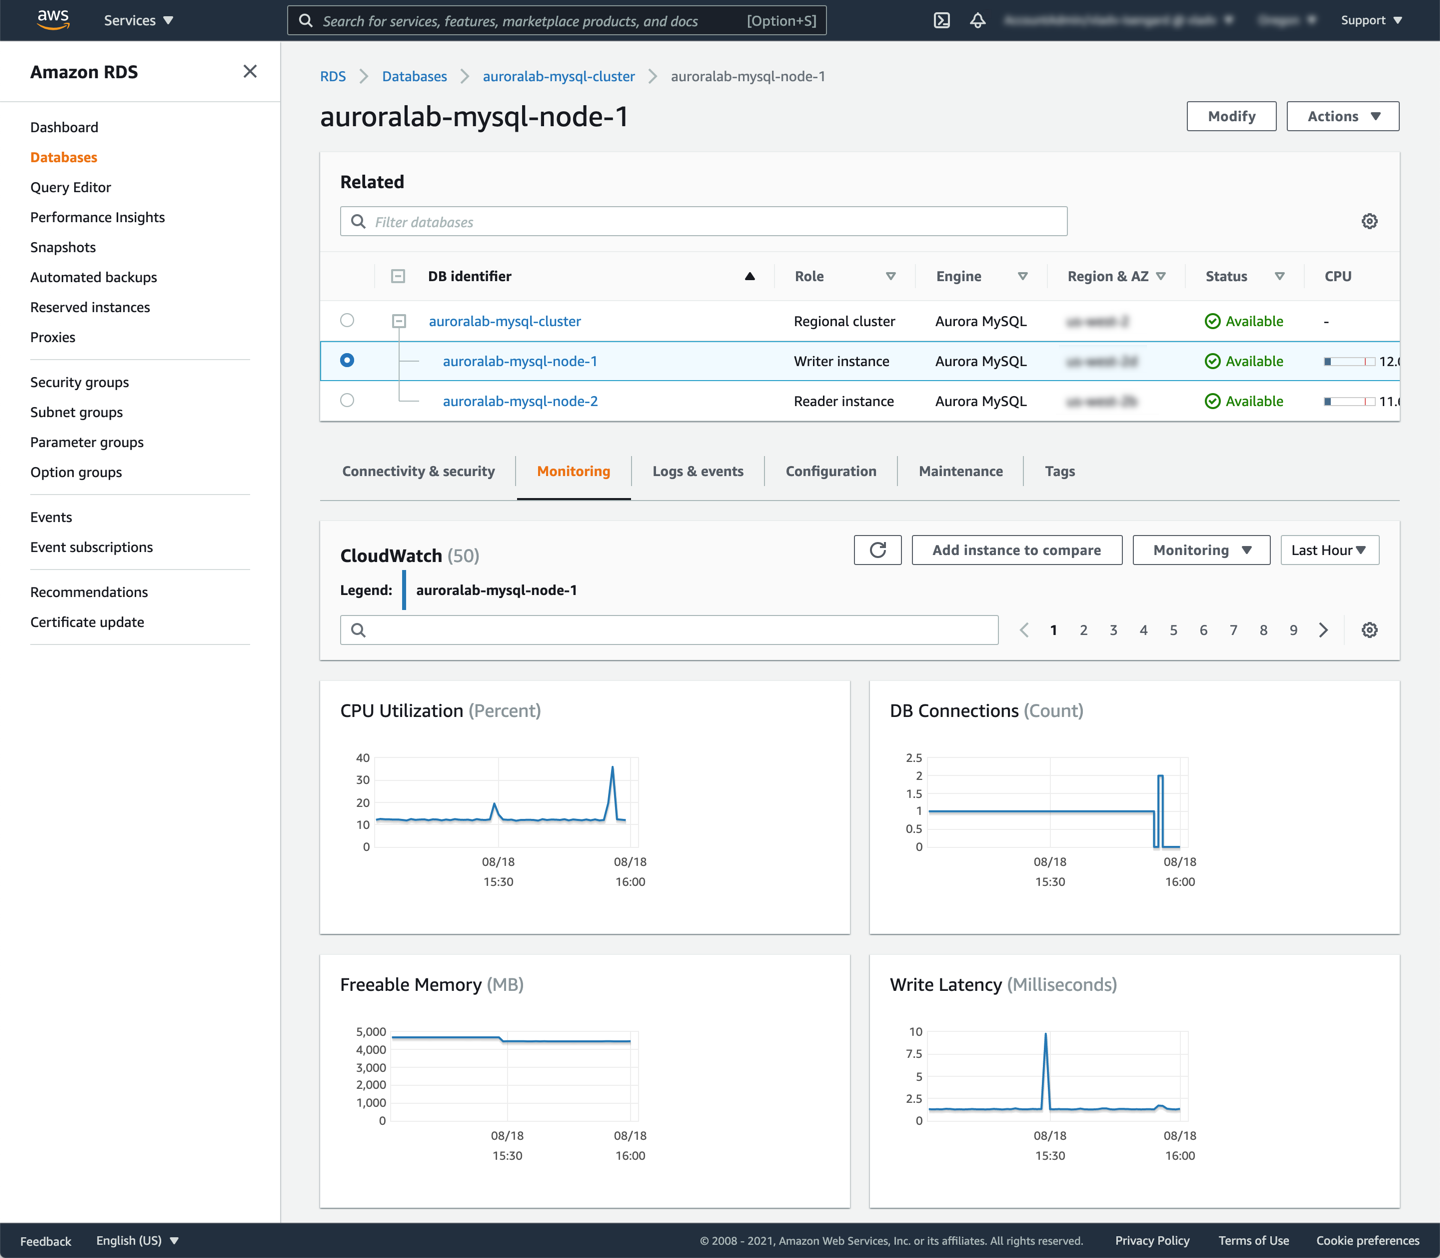This screenshot has width=1440, height=1258.
Task: Open AWS CloudShell icon in top bar
Action: pos(941,20)
